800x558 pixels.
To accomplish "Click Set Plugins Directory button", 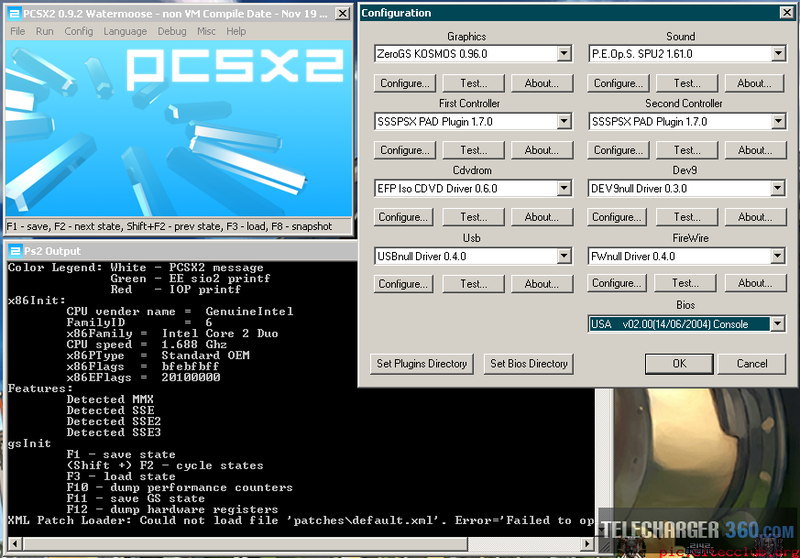I will tap(421, 364).
